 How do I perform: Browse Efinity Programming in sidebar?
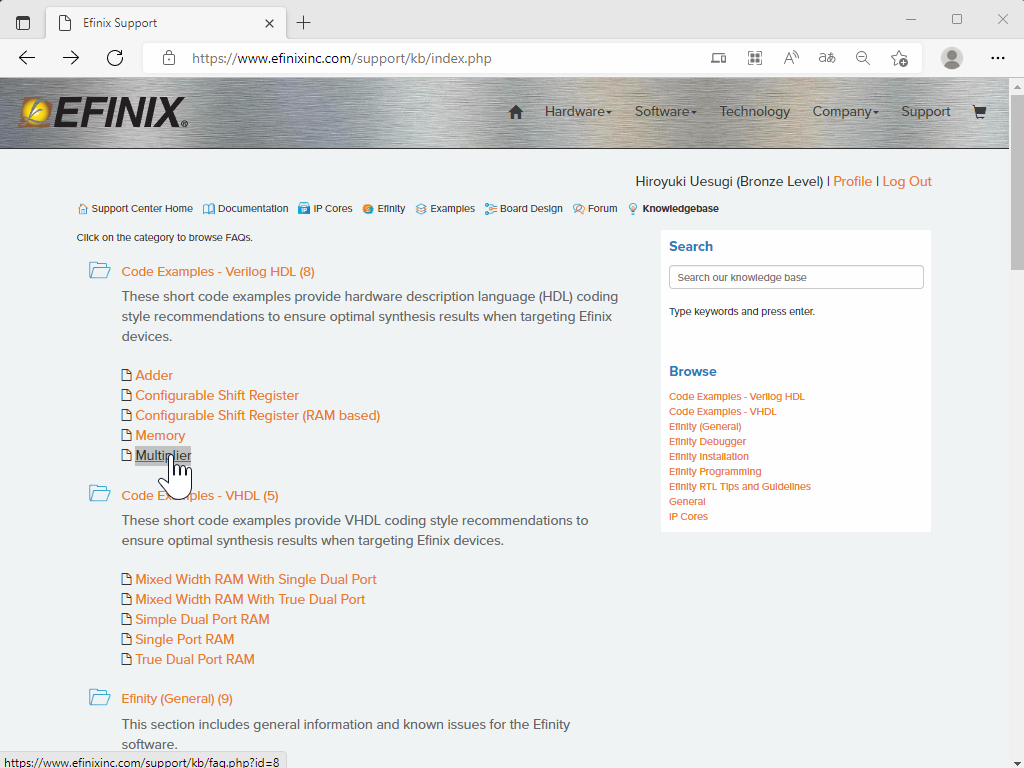click(x=715, y=472)
